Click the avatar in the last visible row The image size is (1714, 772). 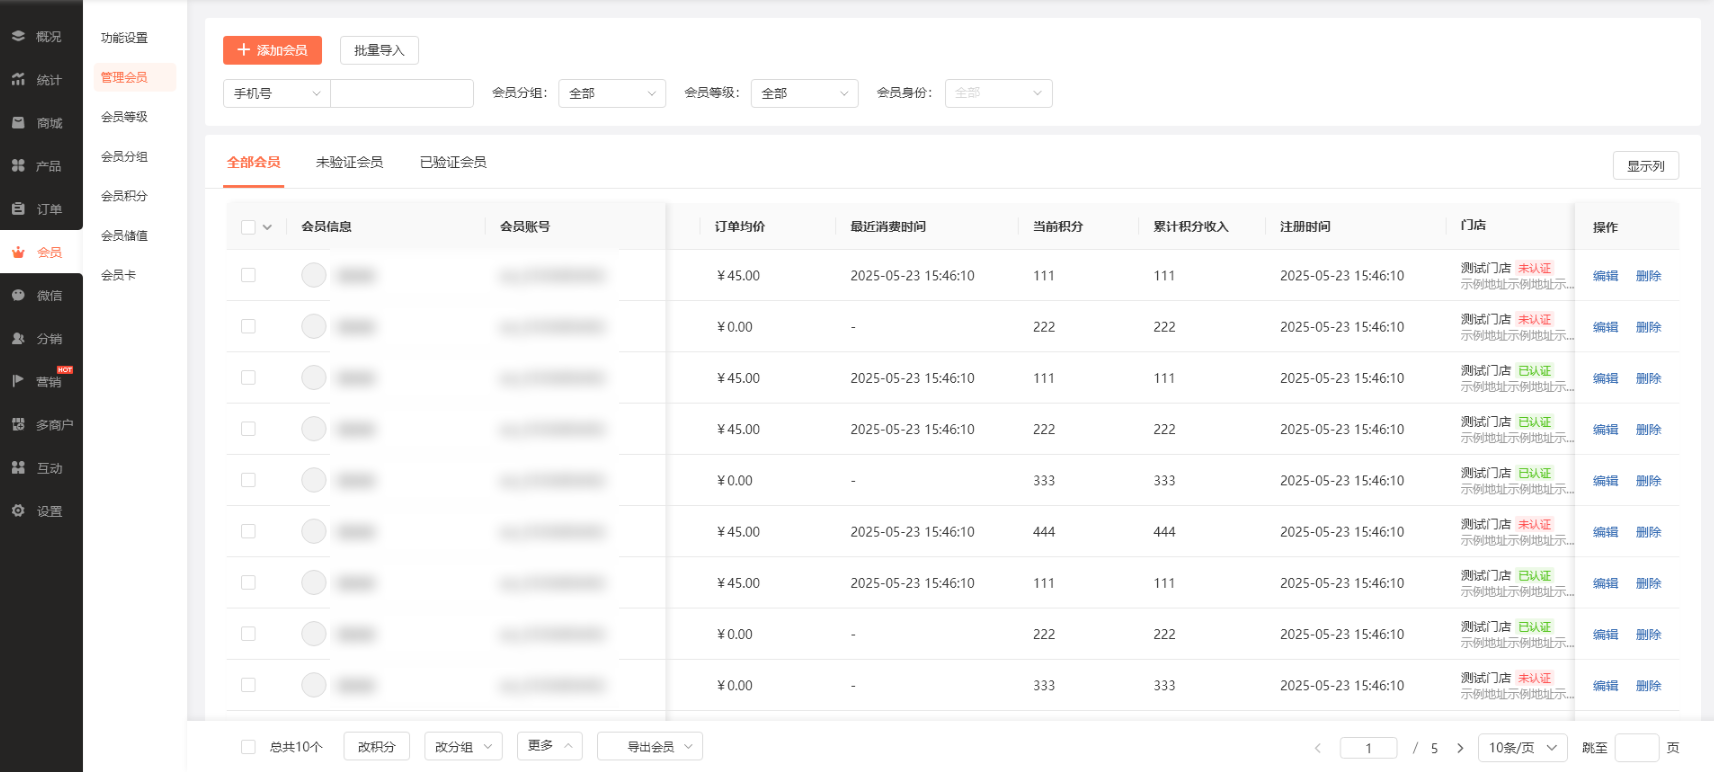pyautogui.click(x=314, y=685)
